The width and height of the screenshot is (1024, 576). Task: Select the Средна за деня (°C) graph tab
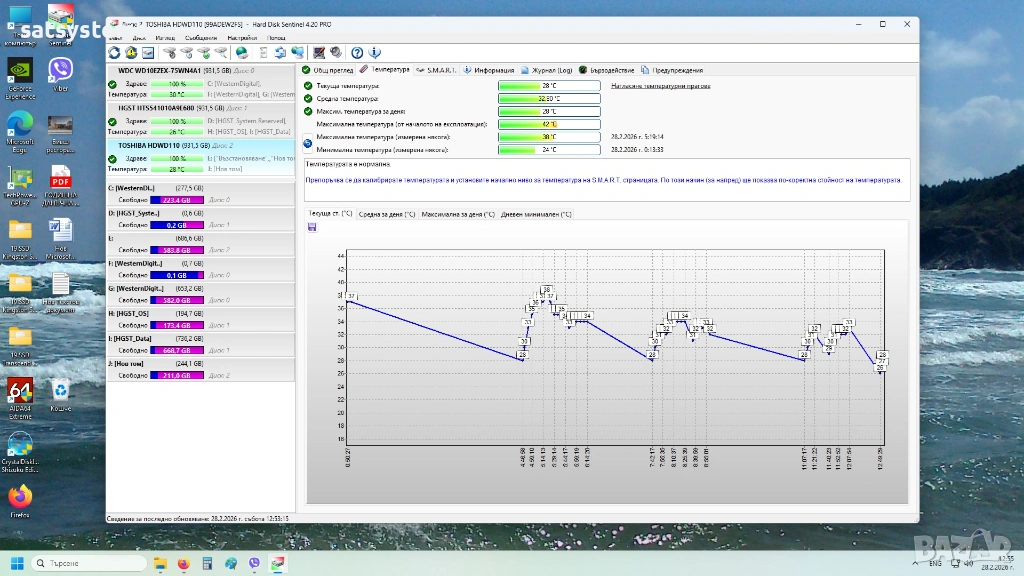387,214
